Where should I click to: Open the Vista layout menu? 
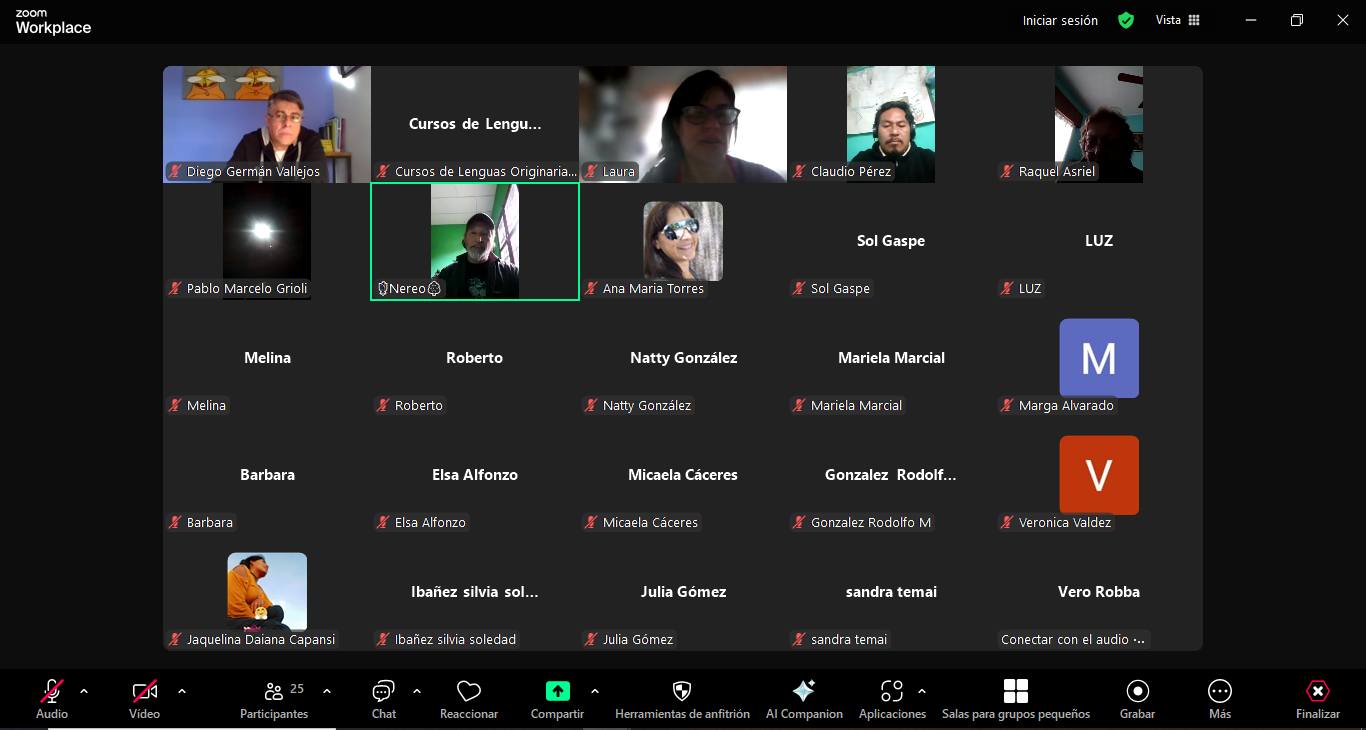point(1177,20)
